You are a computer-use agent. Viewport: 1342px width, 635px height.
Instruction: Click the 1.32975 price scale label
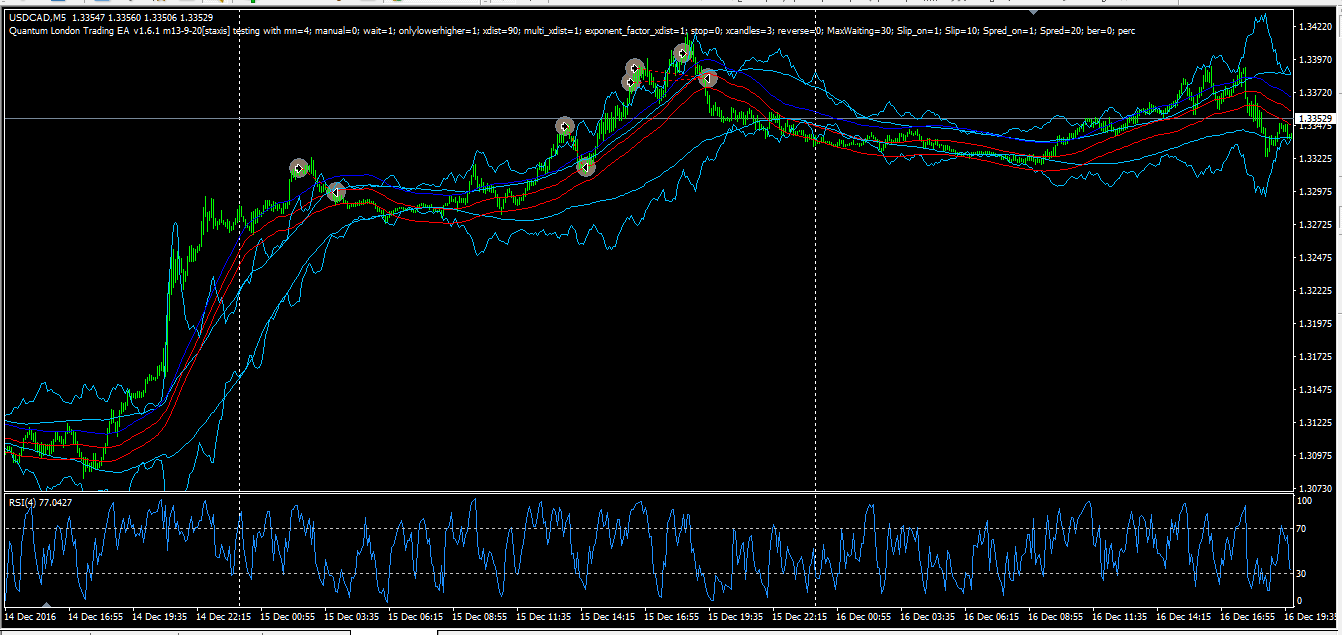pos(1314,192)
